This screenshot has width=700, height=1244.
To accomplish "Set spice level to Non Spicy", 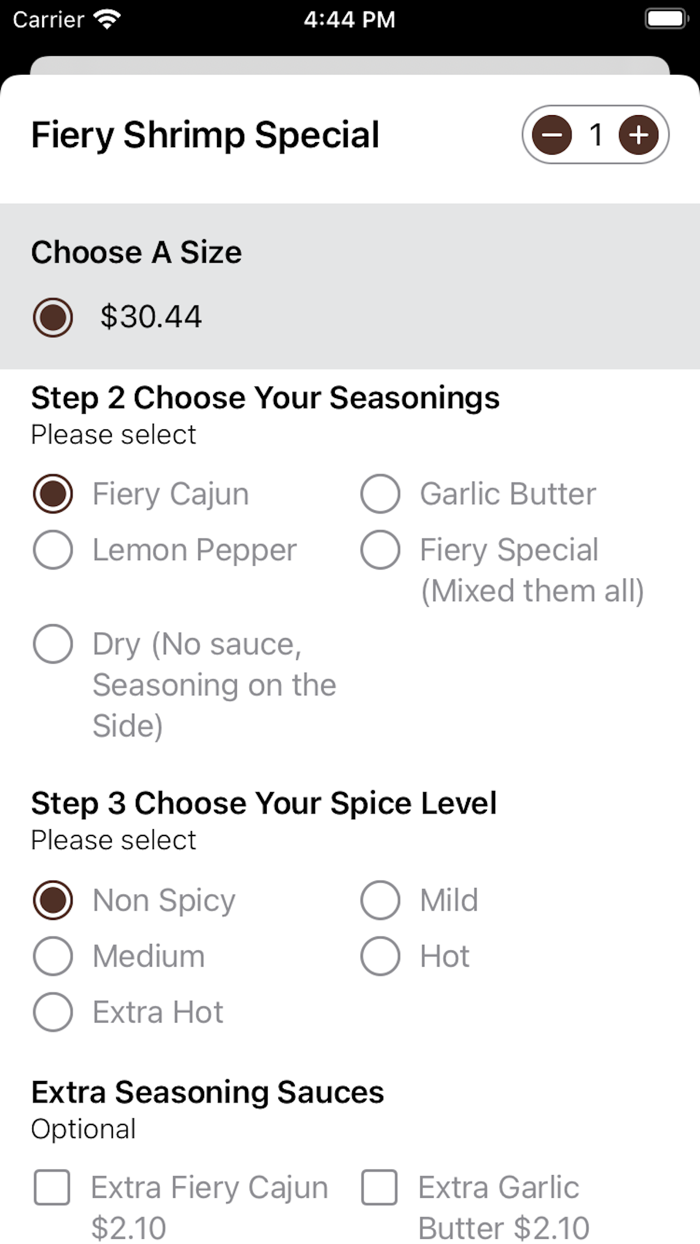I will pyautogui.click(x=53, y=900).
